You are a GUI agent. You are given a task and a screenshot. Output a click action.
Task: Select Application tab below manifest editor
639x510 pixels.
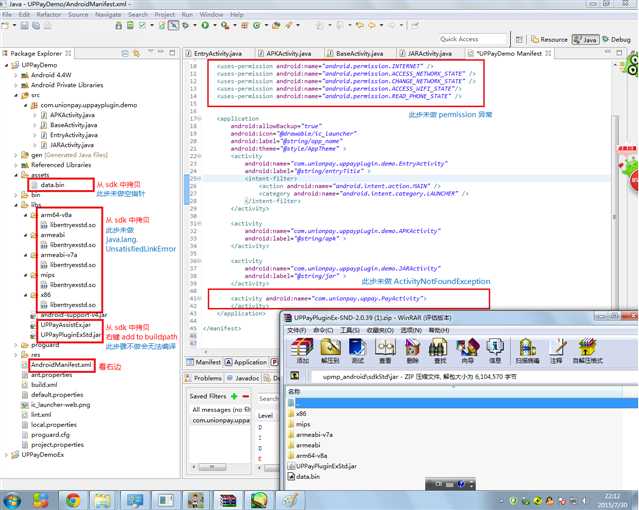pyautogui.click(x=246, y=362)
